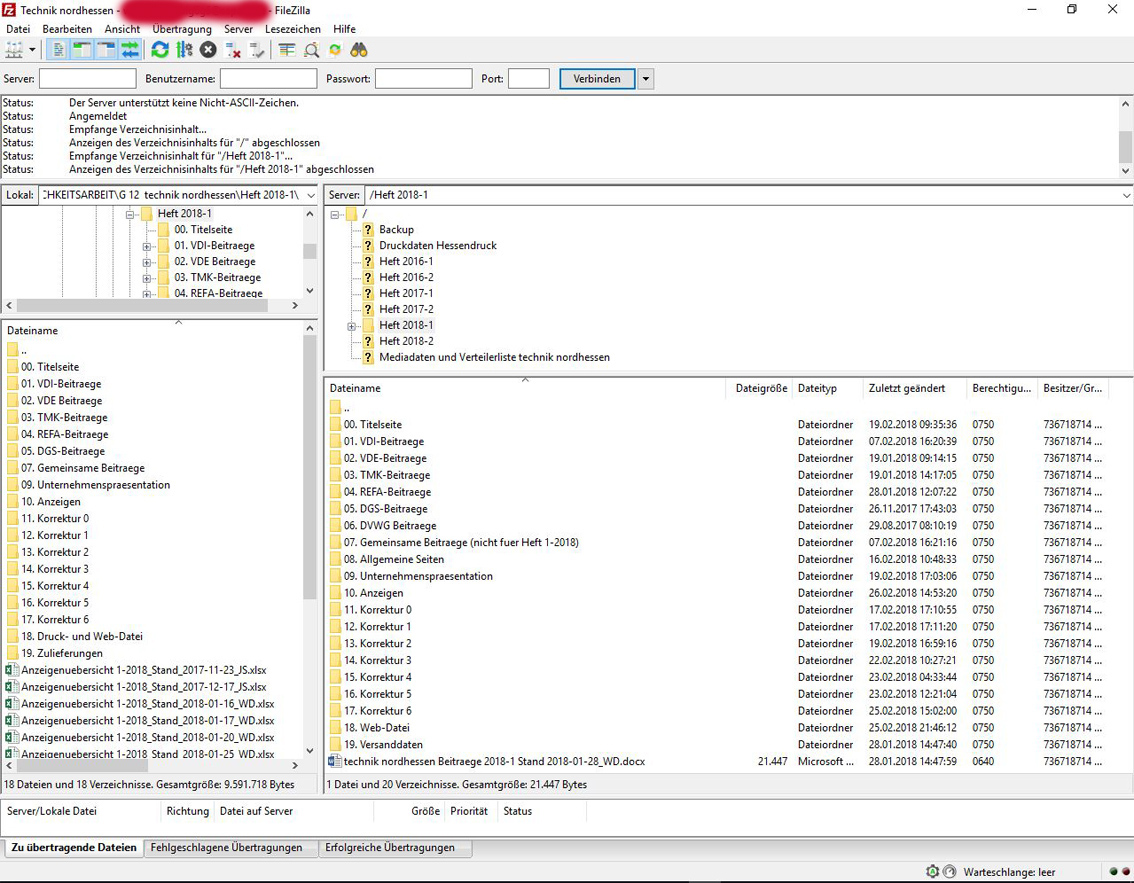The height and width of the screenshot is (883, 1134).
Task: Toggle the message log display
Action: coord(57,50)
